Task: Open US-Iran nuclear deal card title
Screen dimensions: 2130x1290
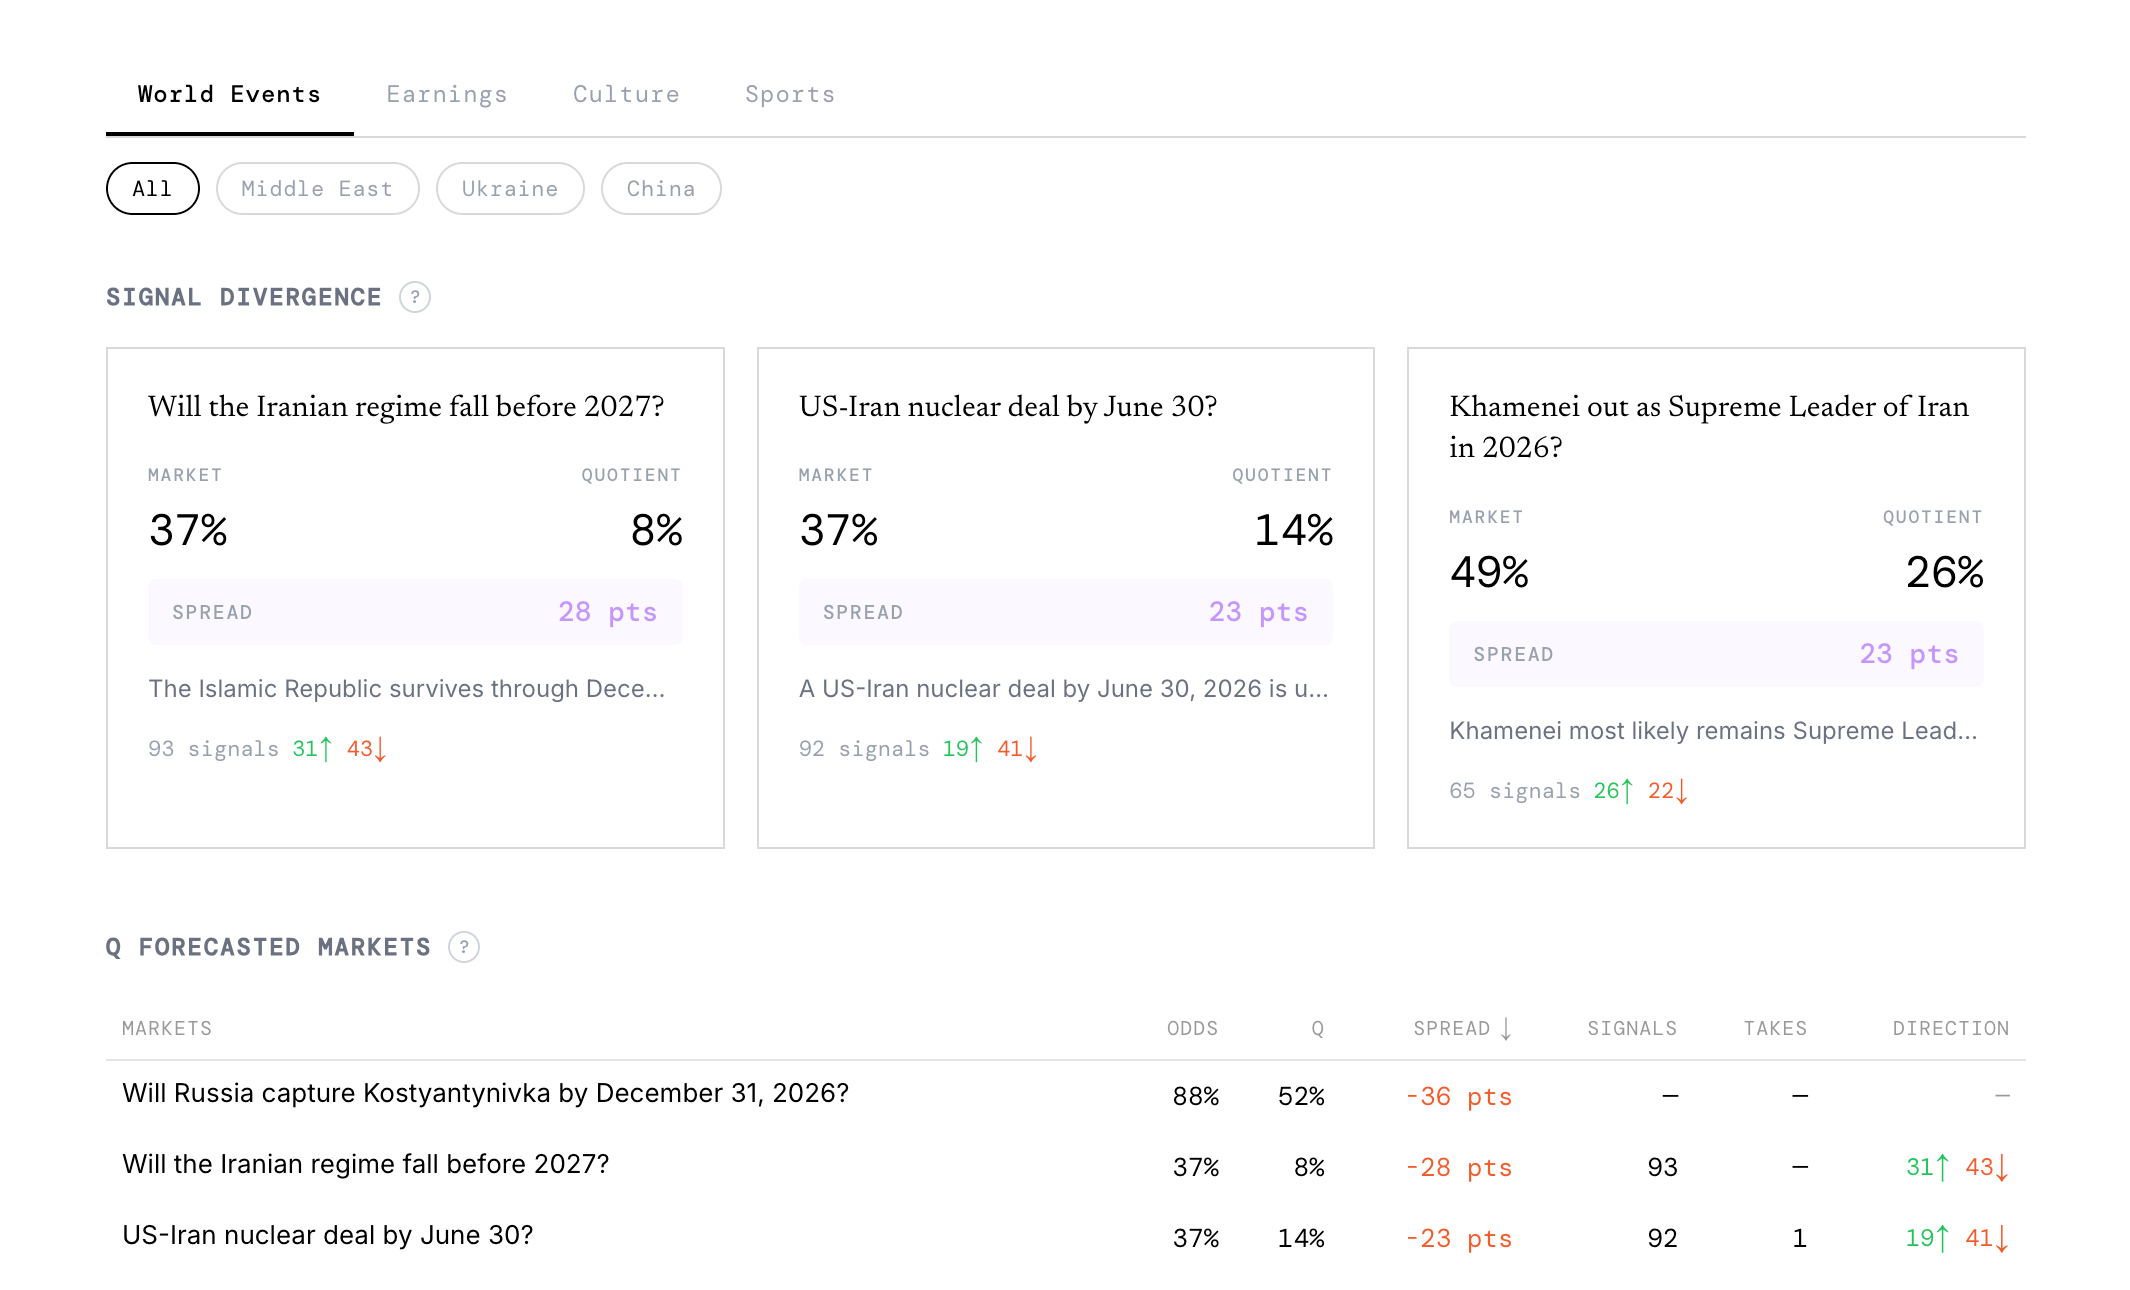Action: tap(1007, 407)
